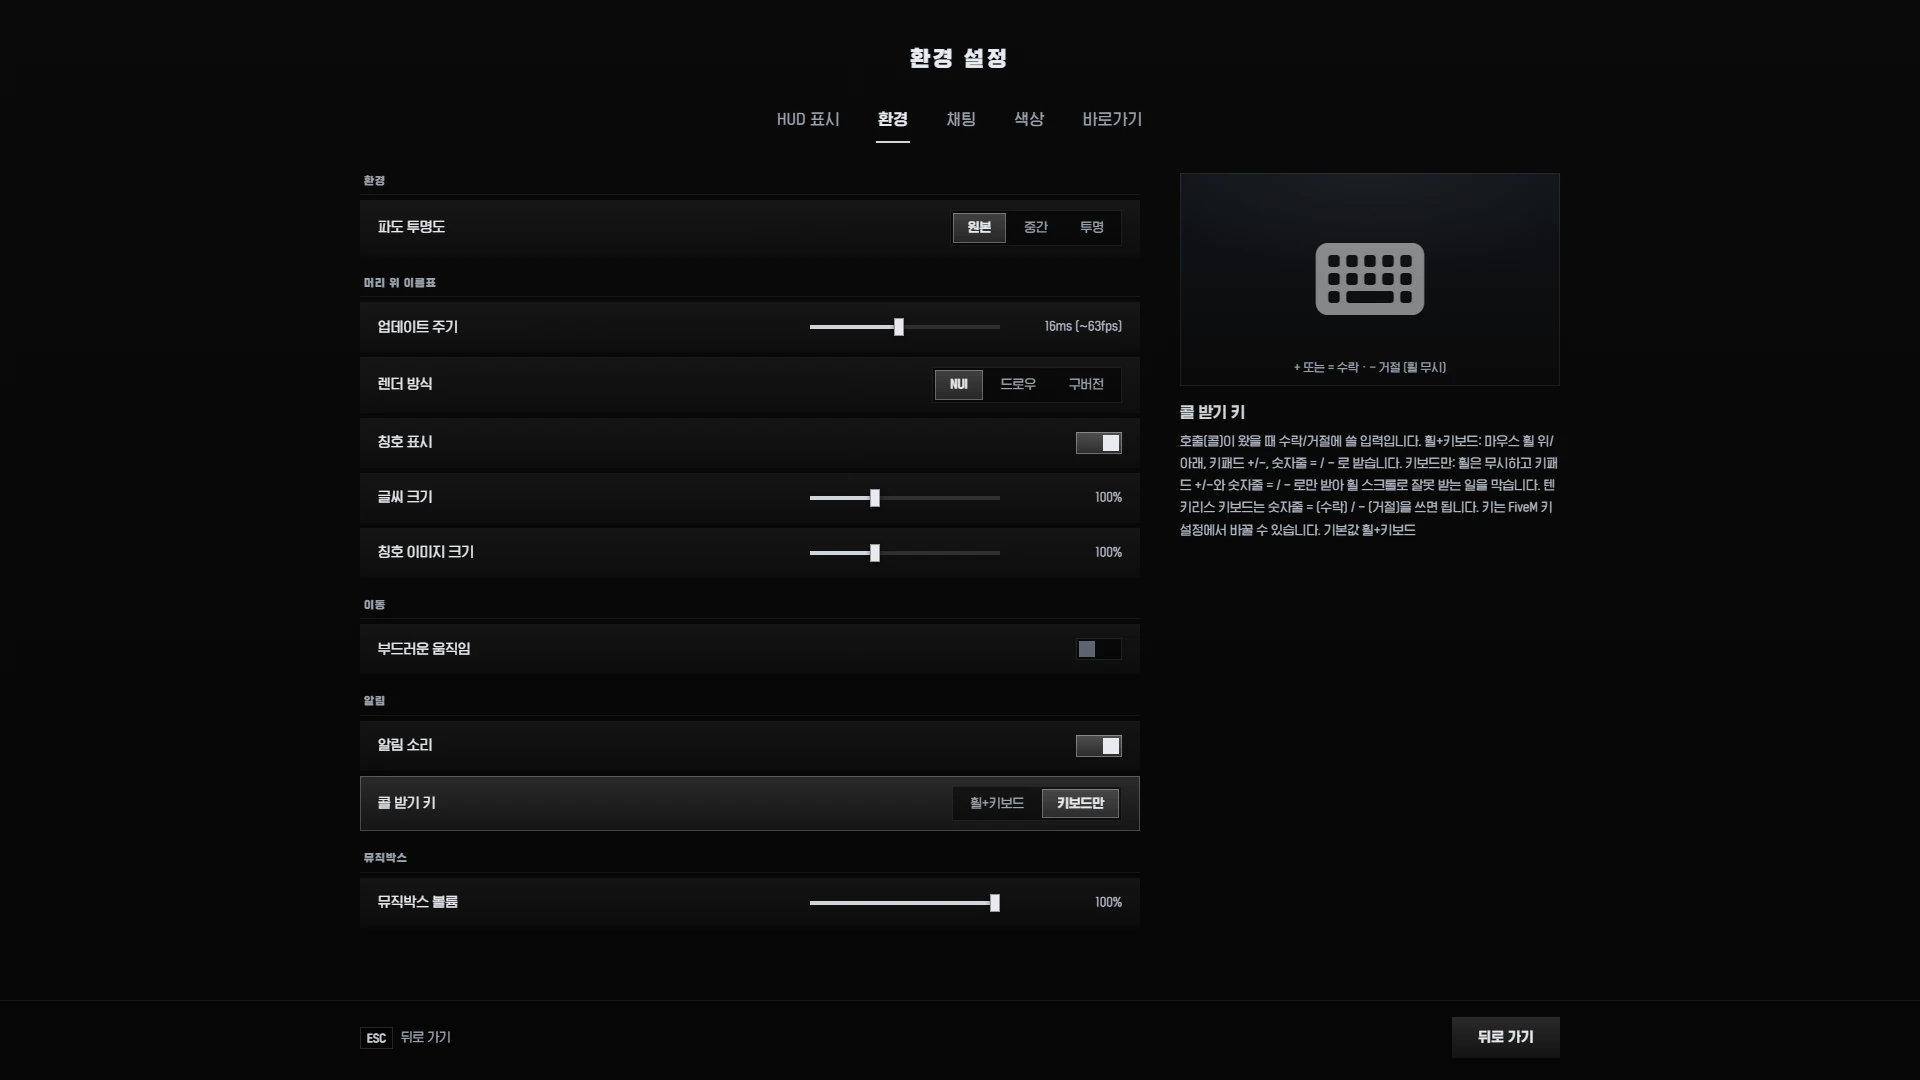Image resolution: width=1920 pixels, height=1080 pixels.
Task: Select 투명 wave transparency option
Action: tap(1091, 228)
